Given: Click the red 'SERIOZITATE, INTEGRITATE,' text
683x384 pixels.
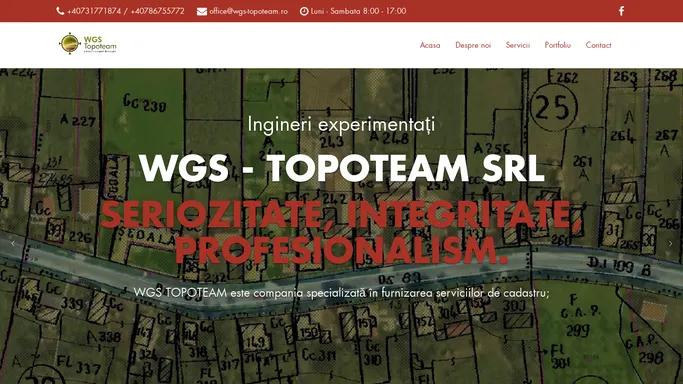Looking at the screenshot, I should coord(341,214).
